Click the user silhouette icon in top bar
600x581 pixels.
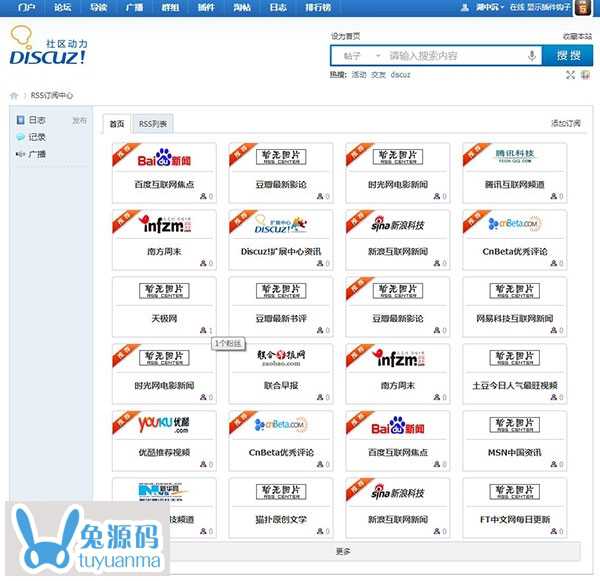point(465,7)
